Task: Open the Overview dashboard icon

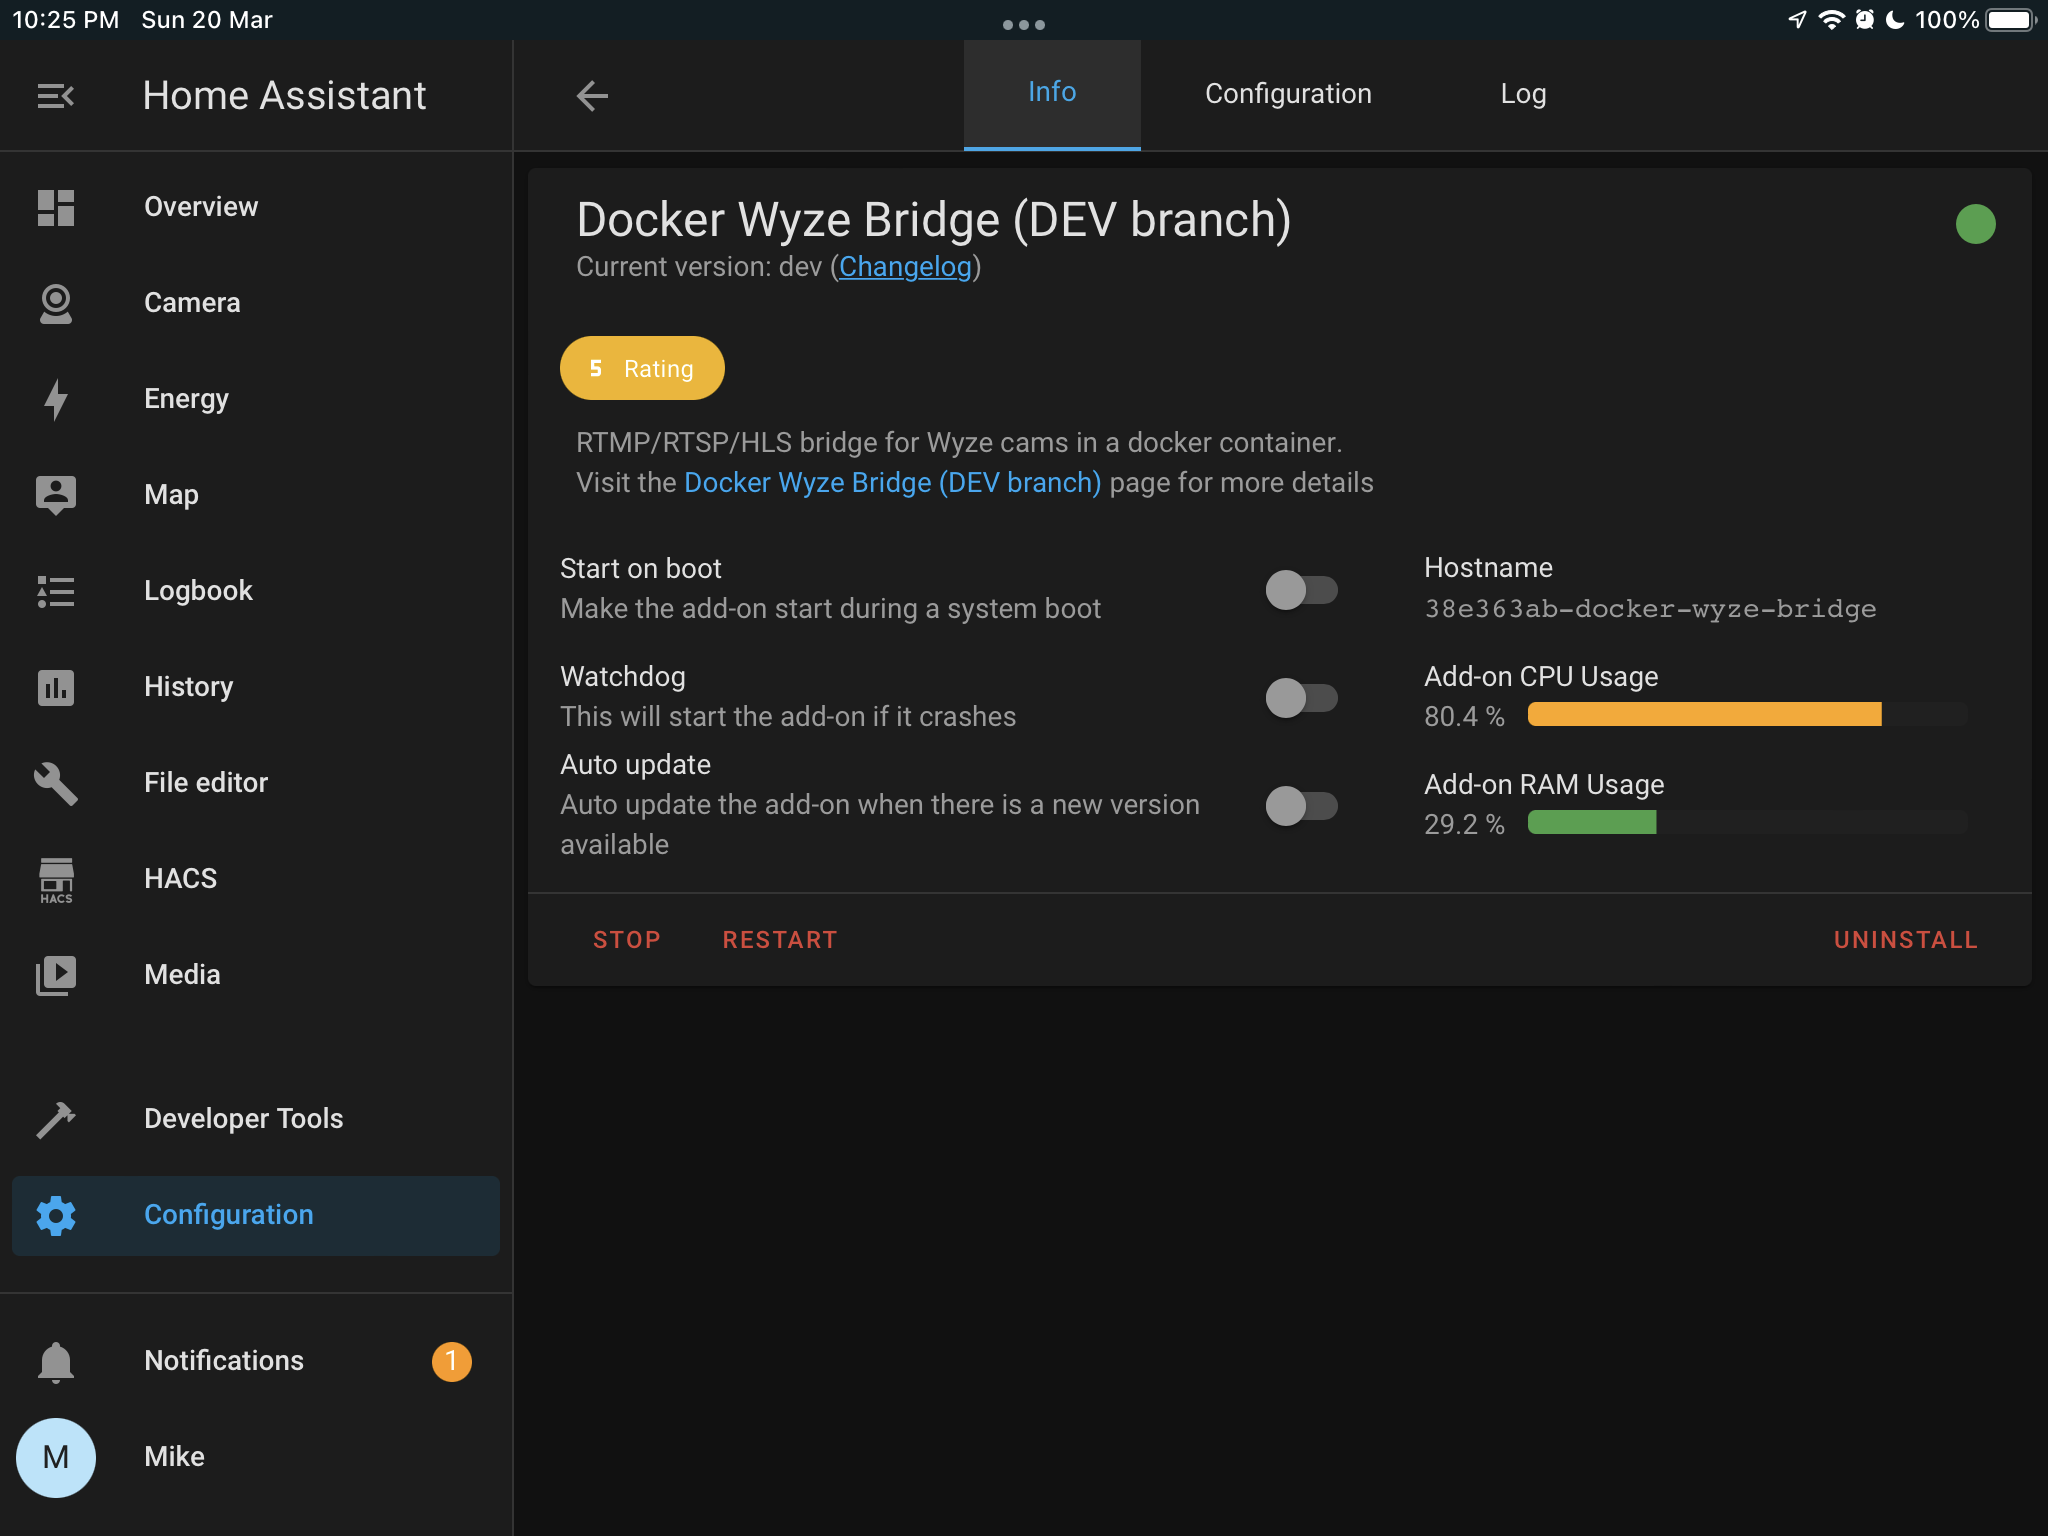Action: coord(56,207)
